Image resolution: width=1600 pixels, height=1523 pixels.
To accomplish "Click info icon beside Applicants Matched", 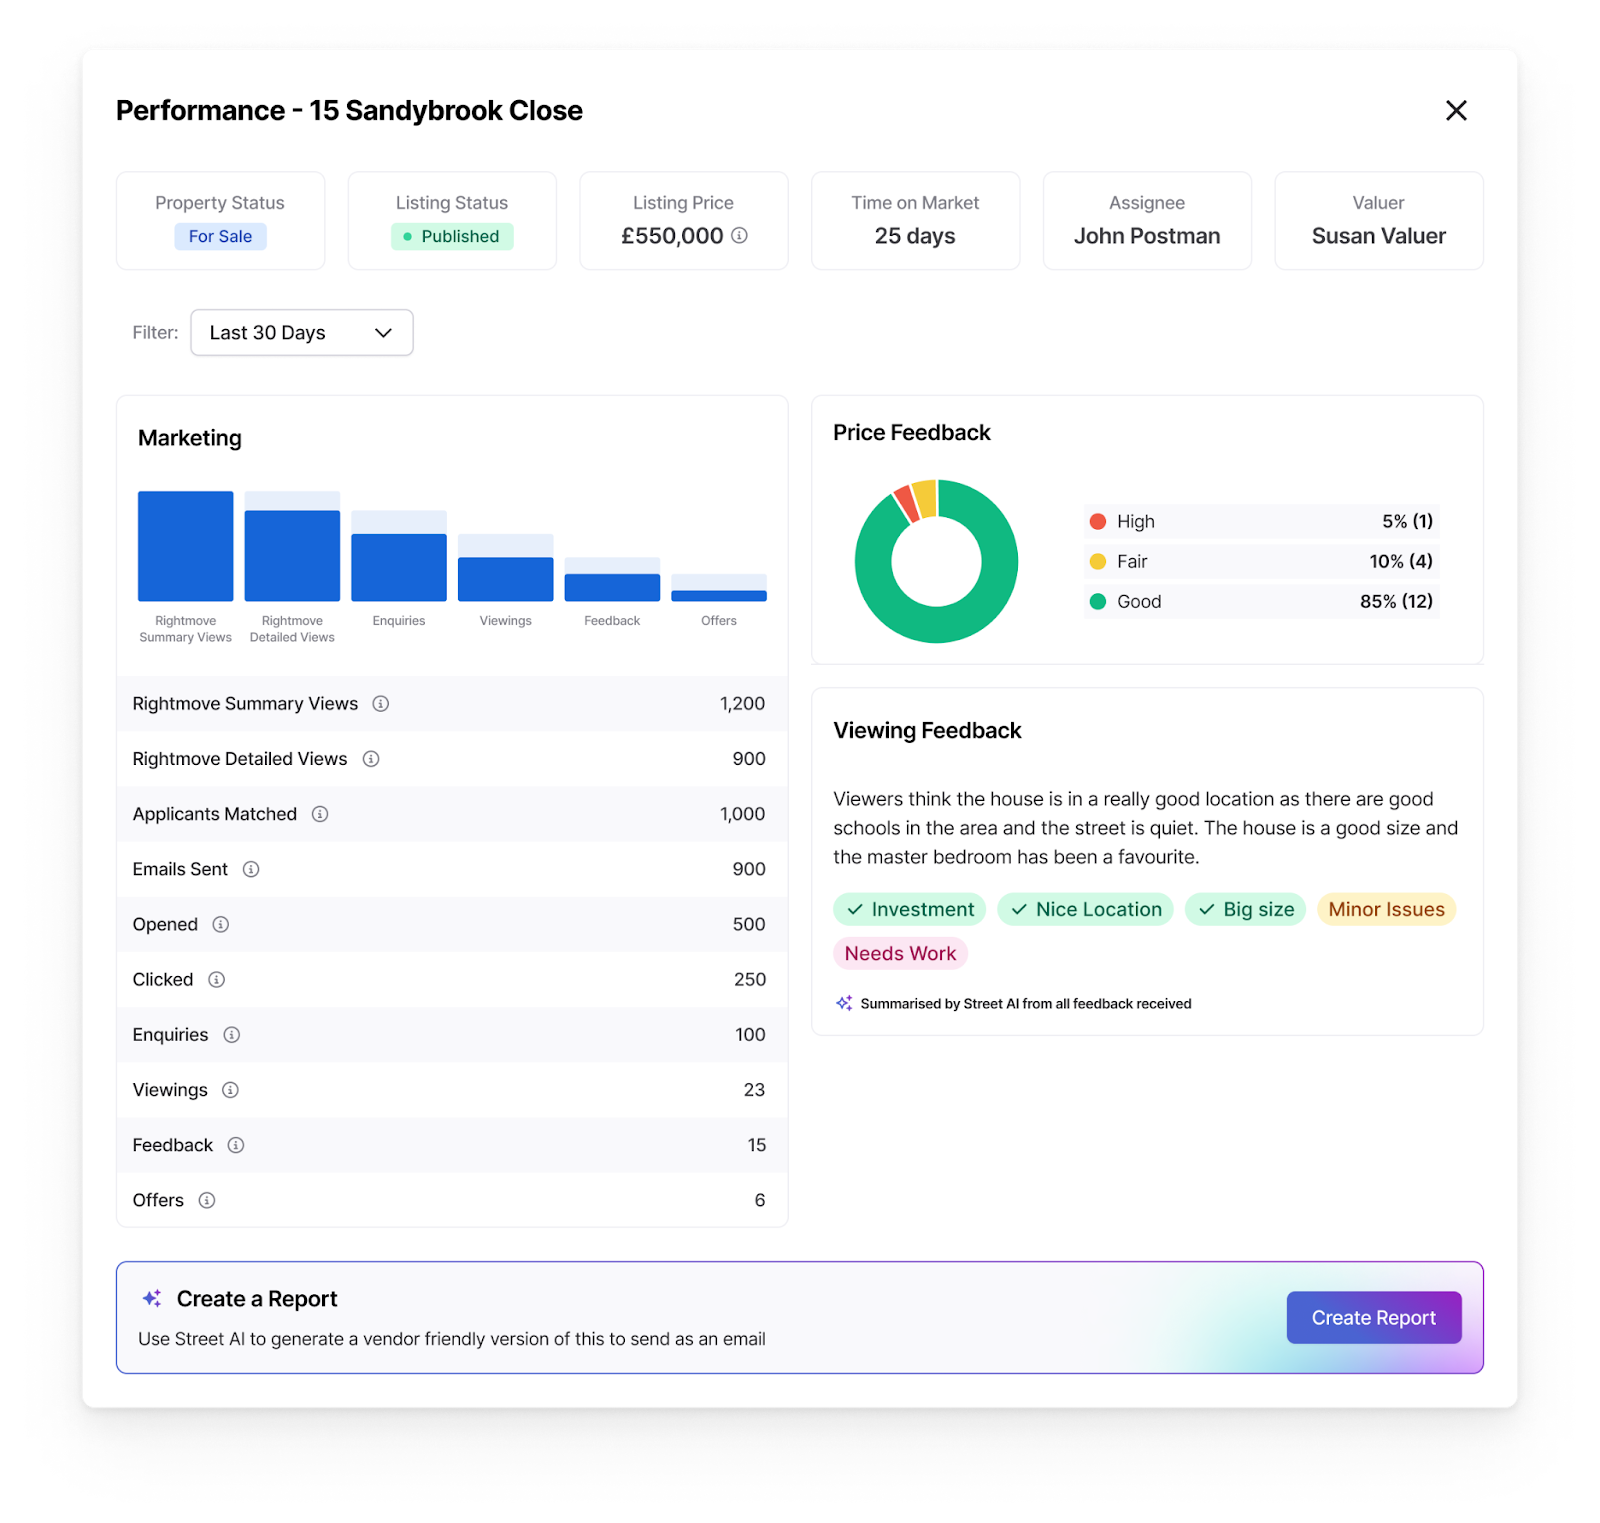I will (x=320, y=814).
